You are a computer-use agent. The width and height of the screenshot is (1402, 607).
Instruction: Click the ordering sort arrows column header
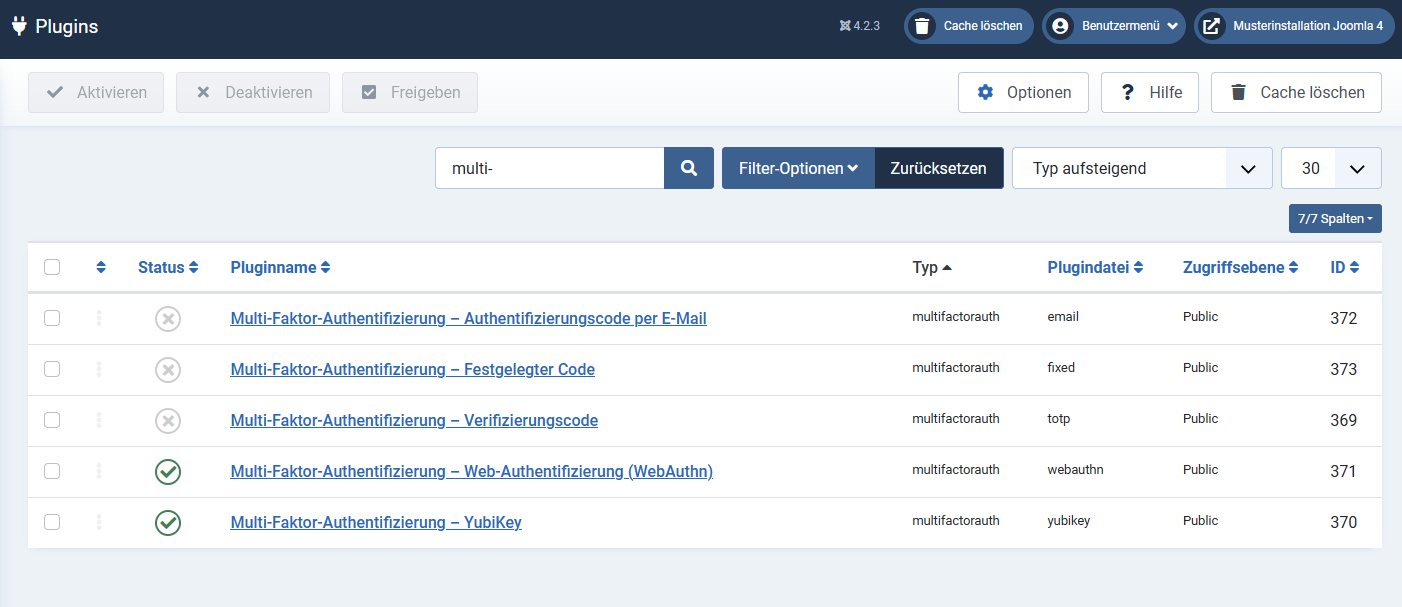pyautogui.click(x=100, y=268)
